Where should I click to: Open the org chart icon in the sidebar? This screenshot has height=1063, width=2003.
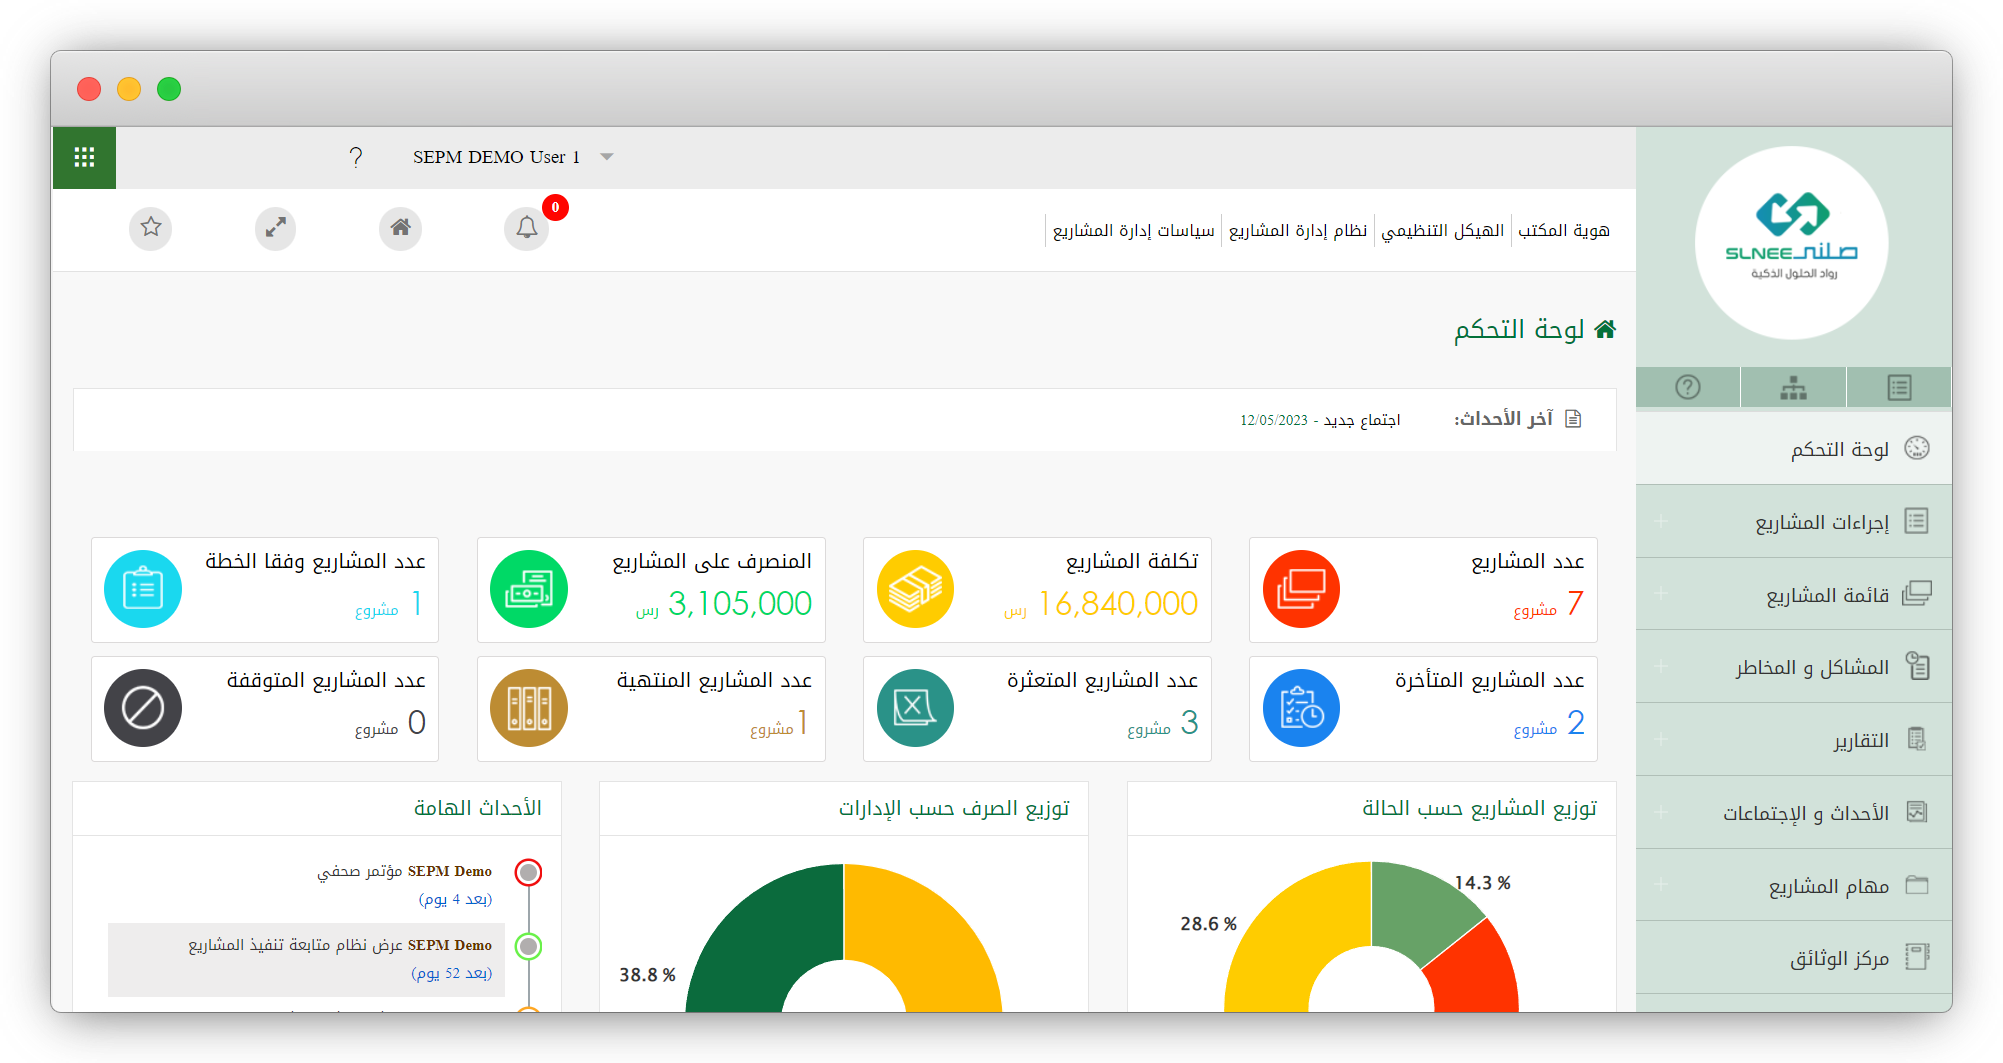coord(1793,388)
